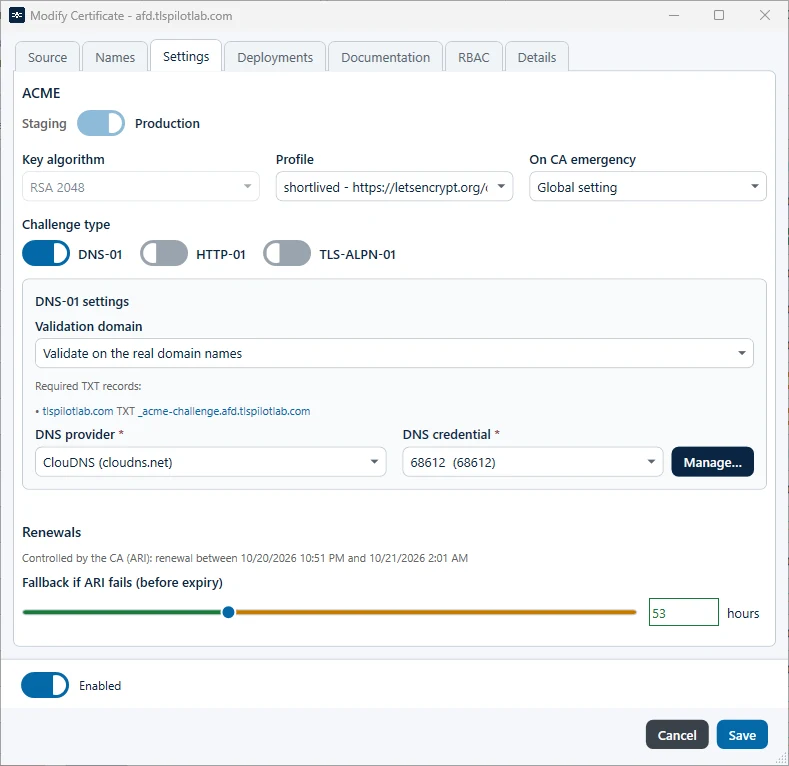Toggle the Staging/Production switch
This screenshot has width=789, height=766.
pyautogui.click(x=101, y=123)
